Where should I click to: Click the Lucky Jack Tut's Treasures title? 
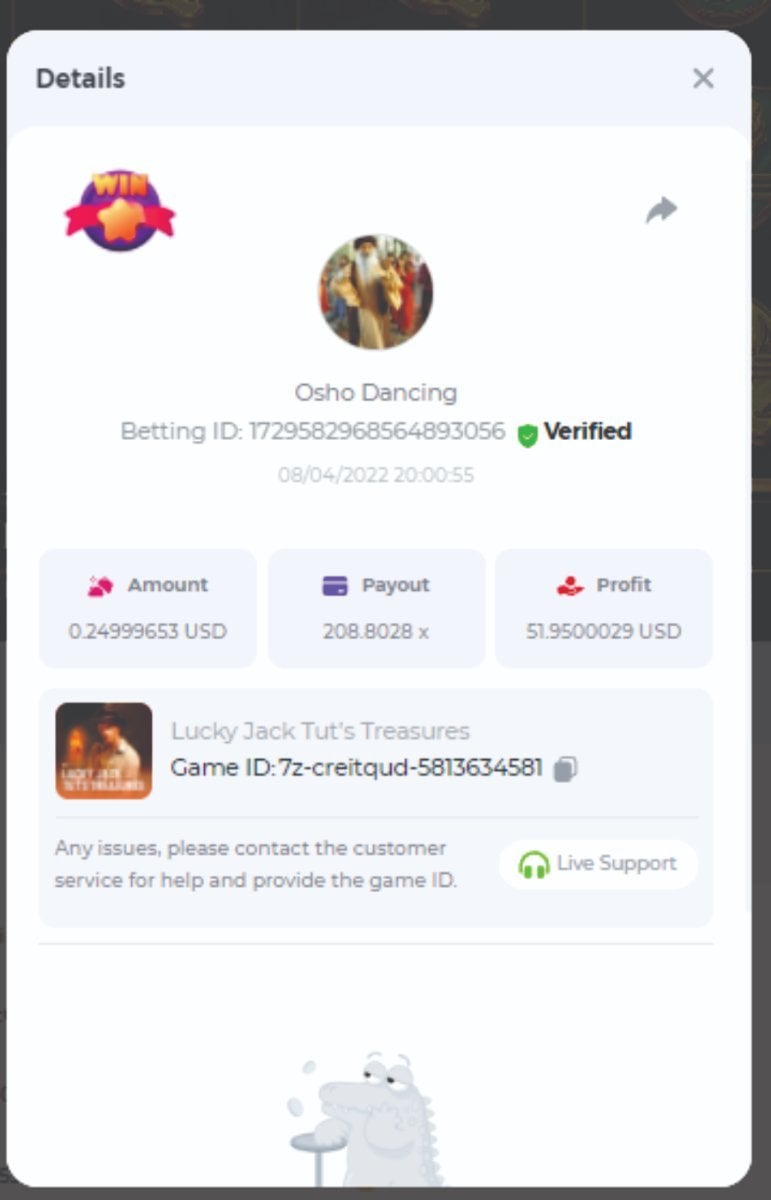(x=320, y=731)
